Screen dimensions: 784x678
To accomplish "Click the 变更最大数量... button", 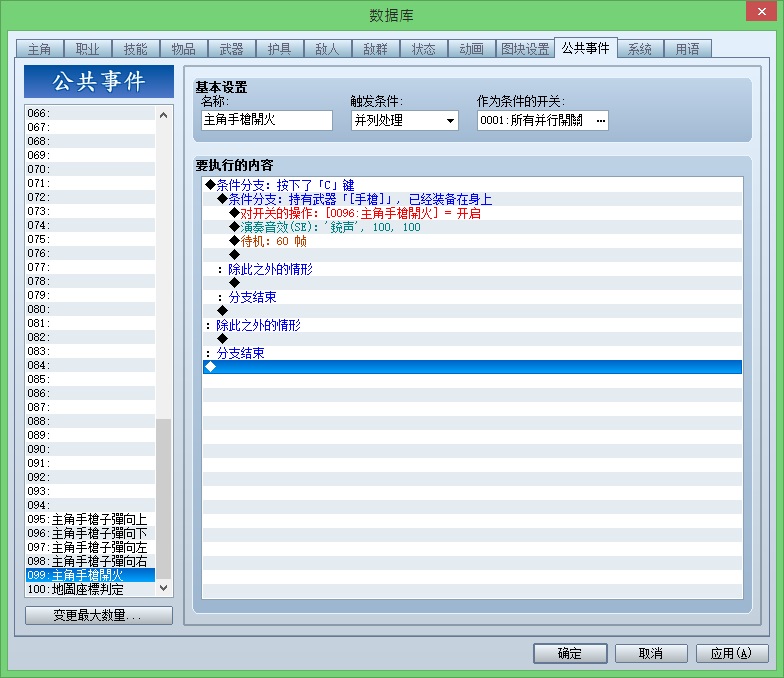I will click(x=98, y=615).
